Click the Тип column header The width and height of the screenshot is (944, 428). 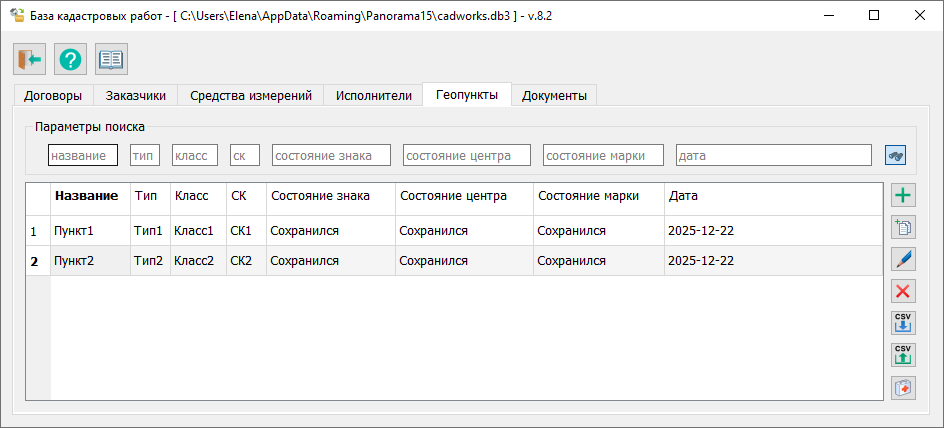[151, 199]
